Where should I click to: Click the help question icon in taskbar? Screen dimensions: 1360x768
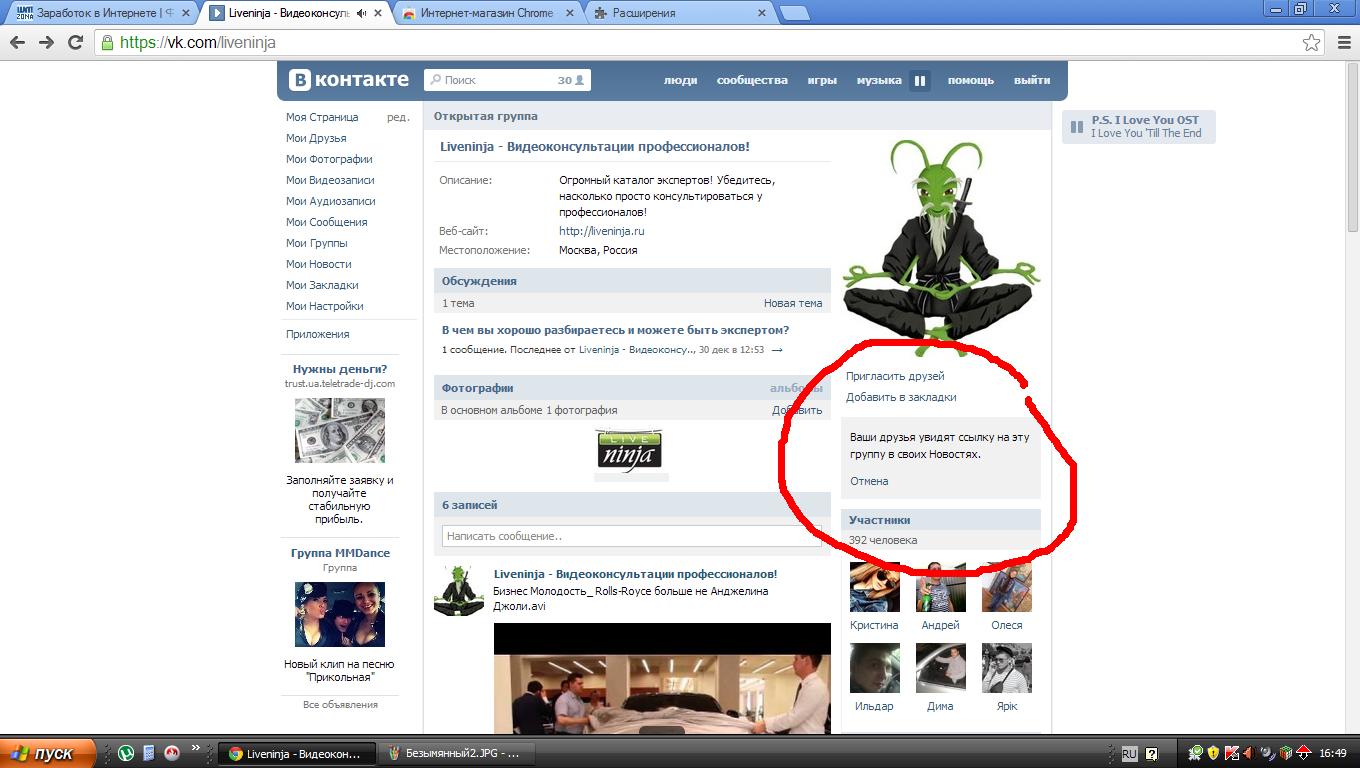1152,753
